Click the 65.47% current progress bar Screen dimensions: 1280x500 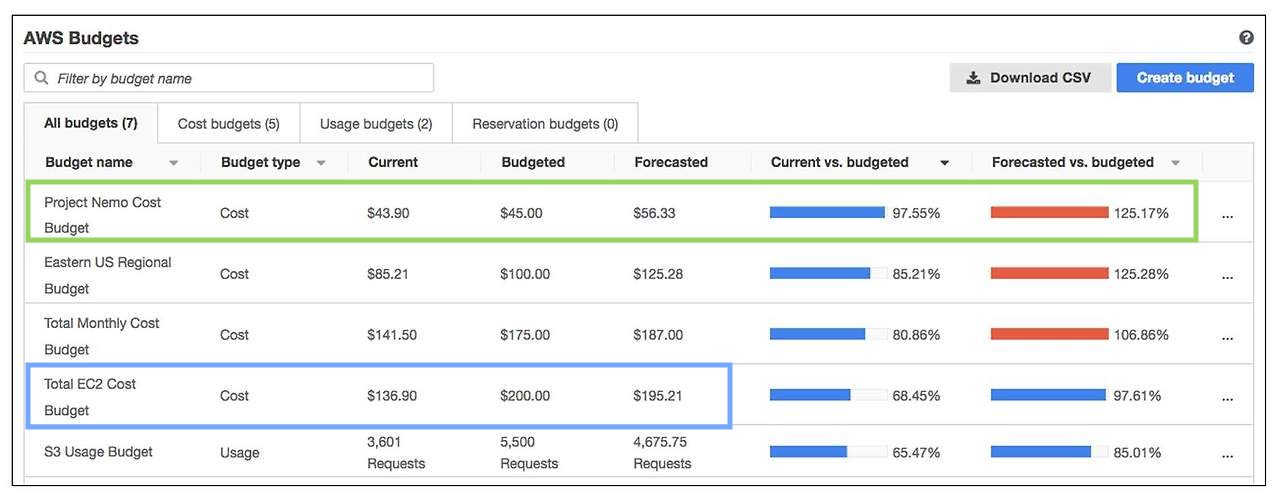[828, 452]
